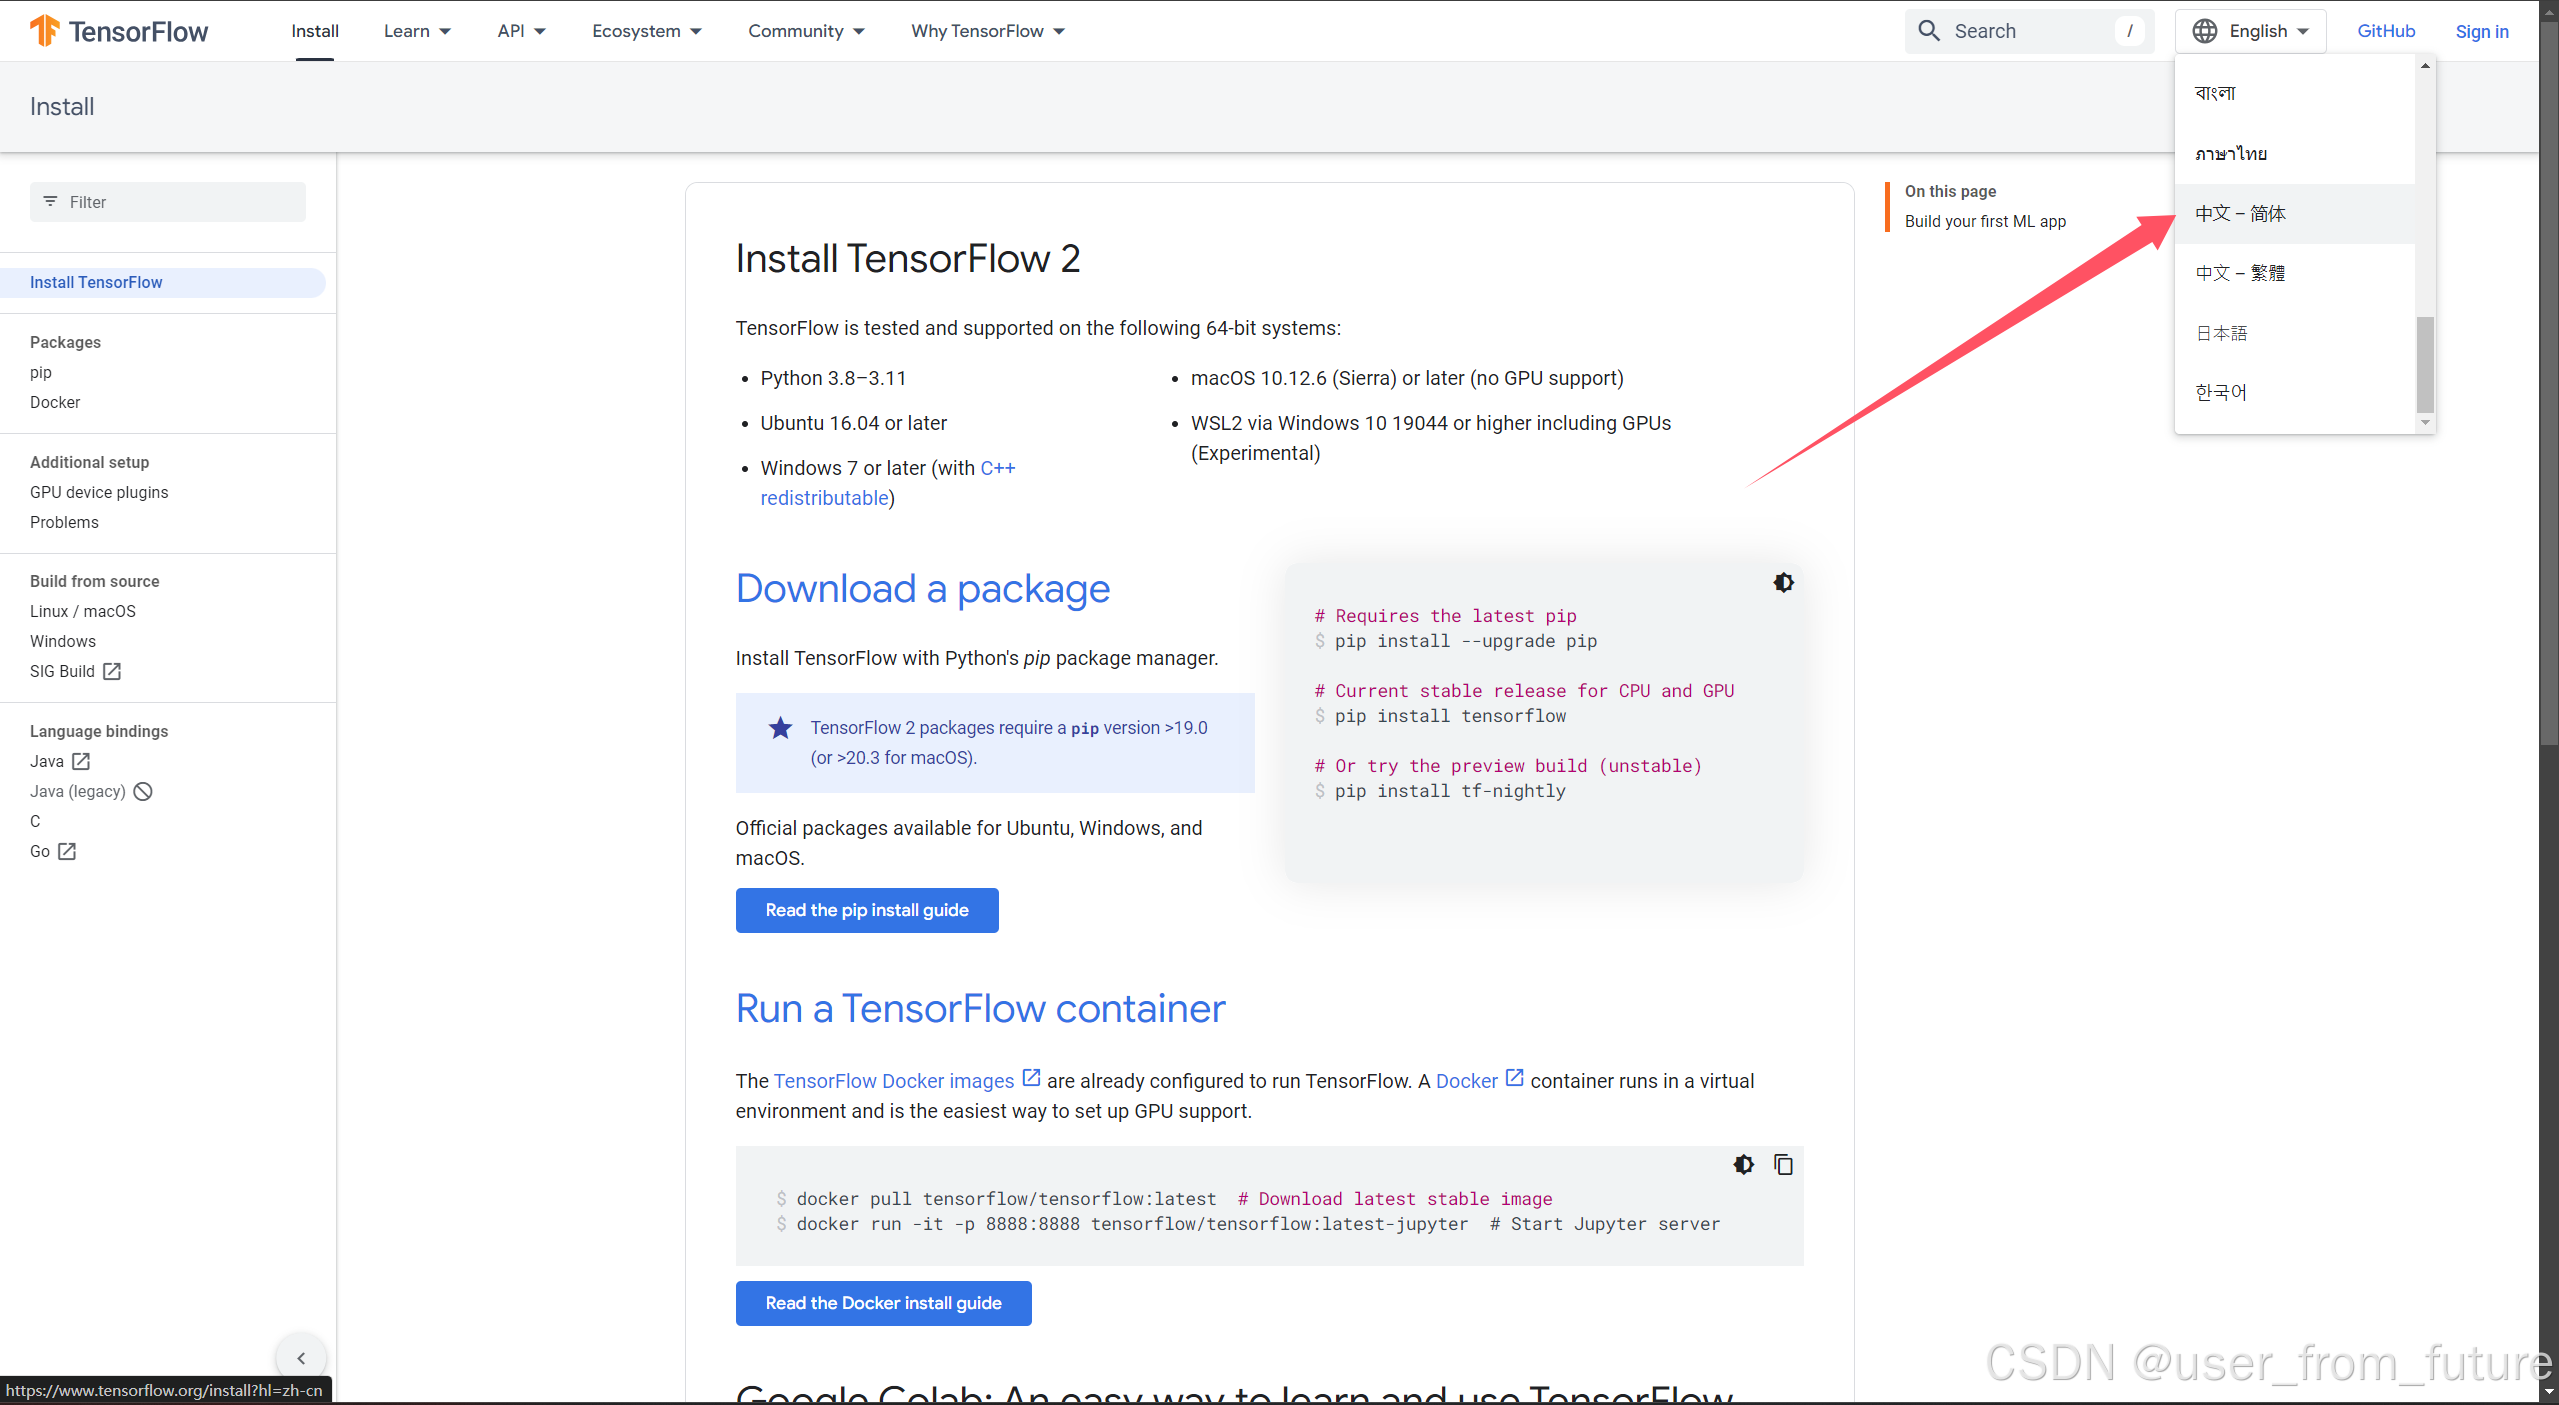Open the Why TensorFlow dropdown
The width and height of the screenshot is (2559, 1405).
pyautogui.click(x=987, y=31)
